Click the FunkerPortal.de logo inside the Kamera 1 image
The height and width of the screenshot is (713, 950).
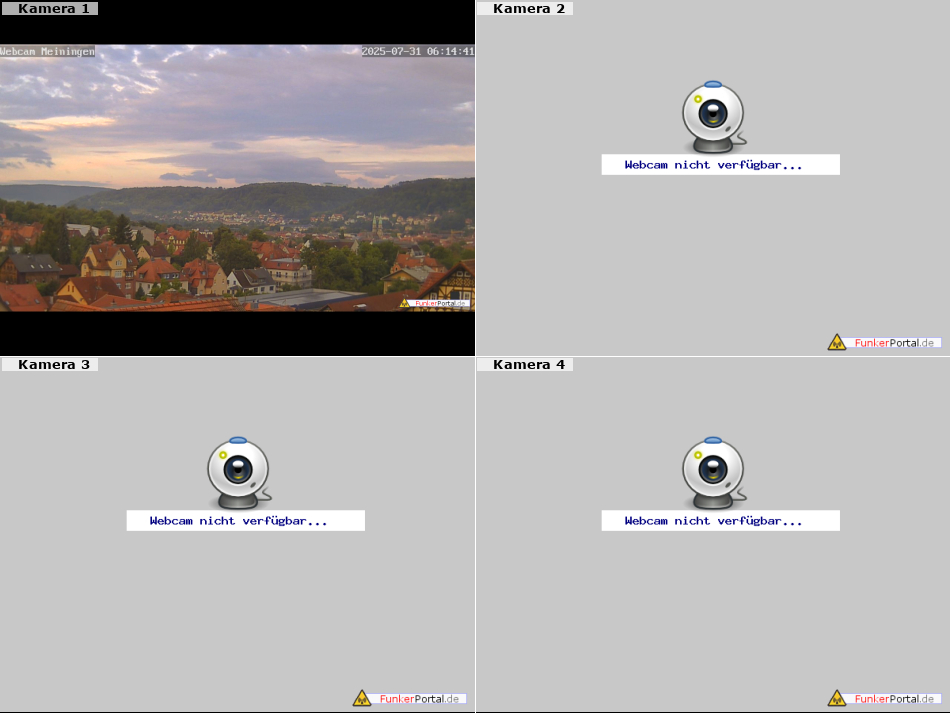[434, 303]
